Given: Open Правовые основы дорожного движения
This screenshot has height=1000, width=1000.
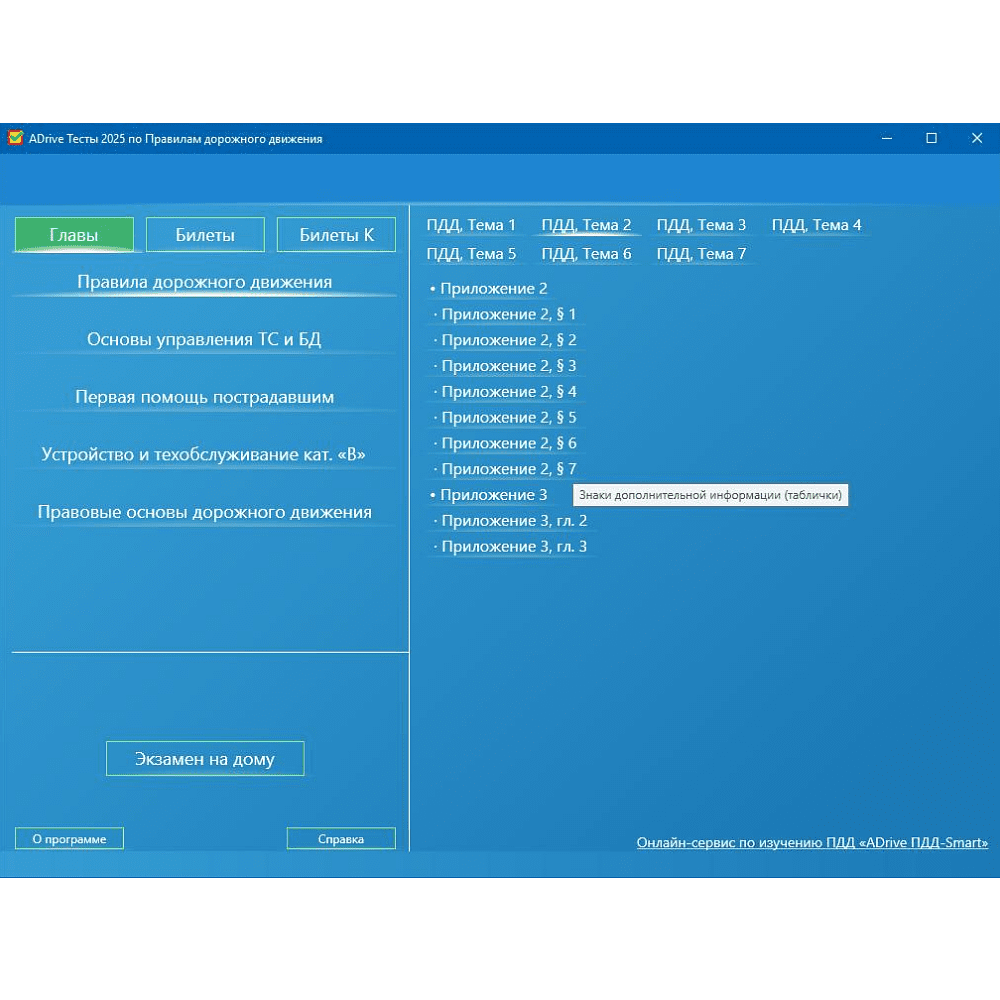Looking at the screenshot, I should (204, 512).
